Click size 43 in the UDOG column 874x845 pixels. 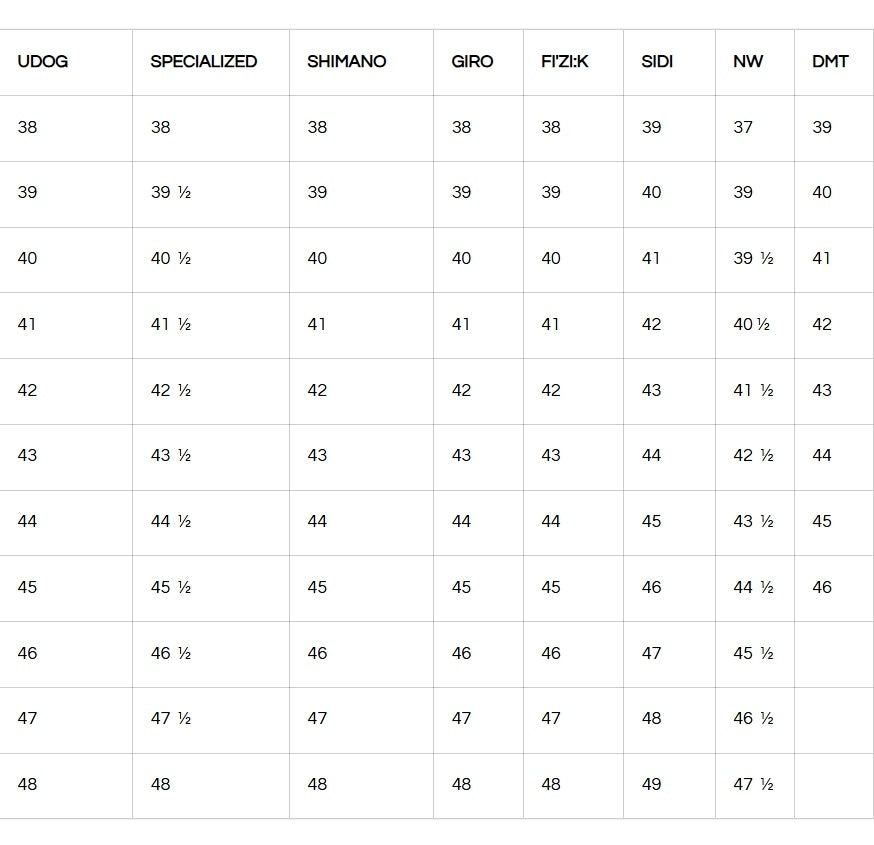[x=27, y=456]
